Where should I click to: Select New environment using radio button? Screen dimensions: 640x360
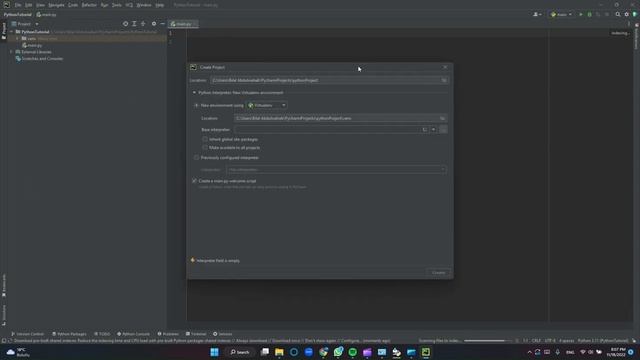[196, 105]
